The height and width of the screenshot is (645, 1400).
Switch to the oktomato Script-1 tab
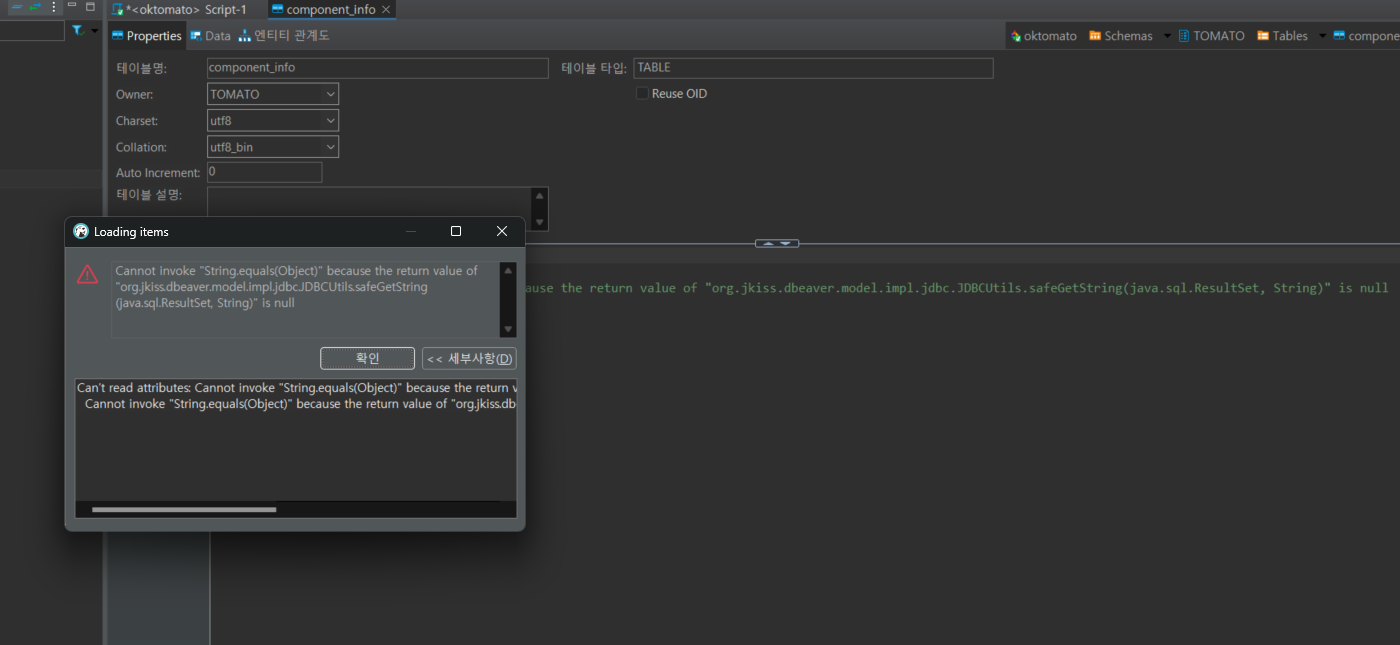pyautogui.click(x=180, y=10)
